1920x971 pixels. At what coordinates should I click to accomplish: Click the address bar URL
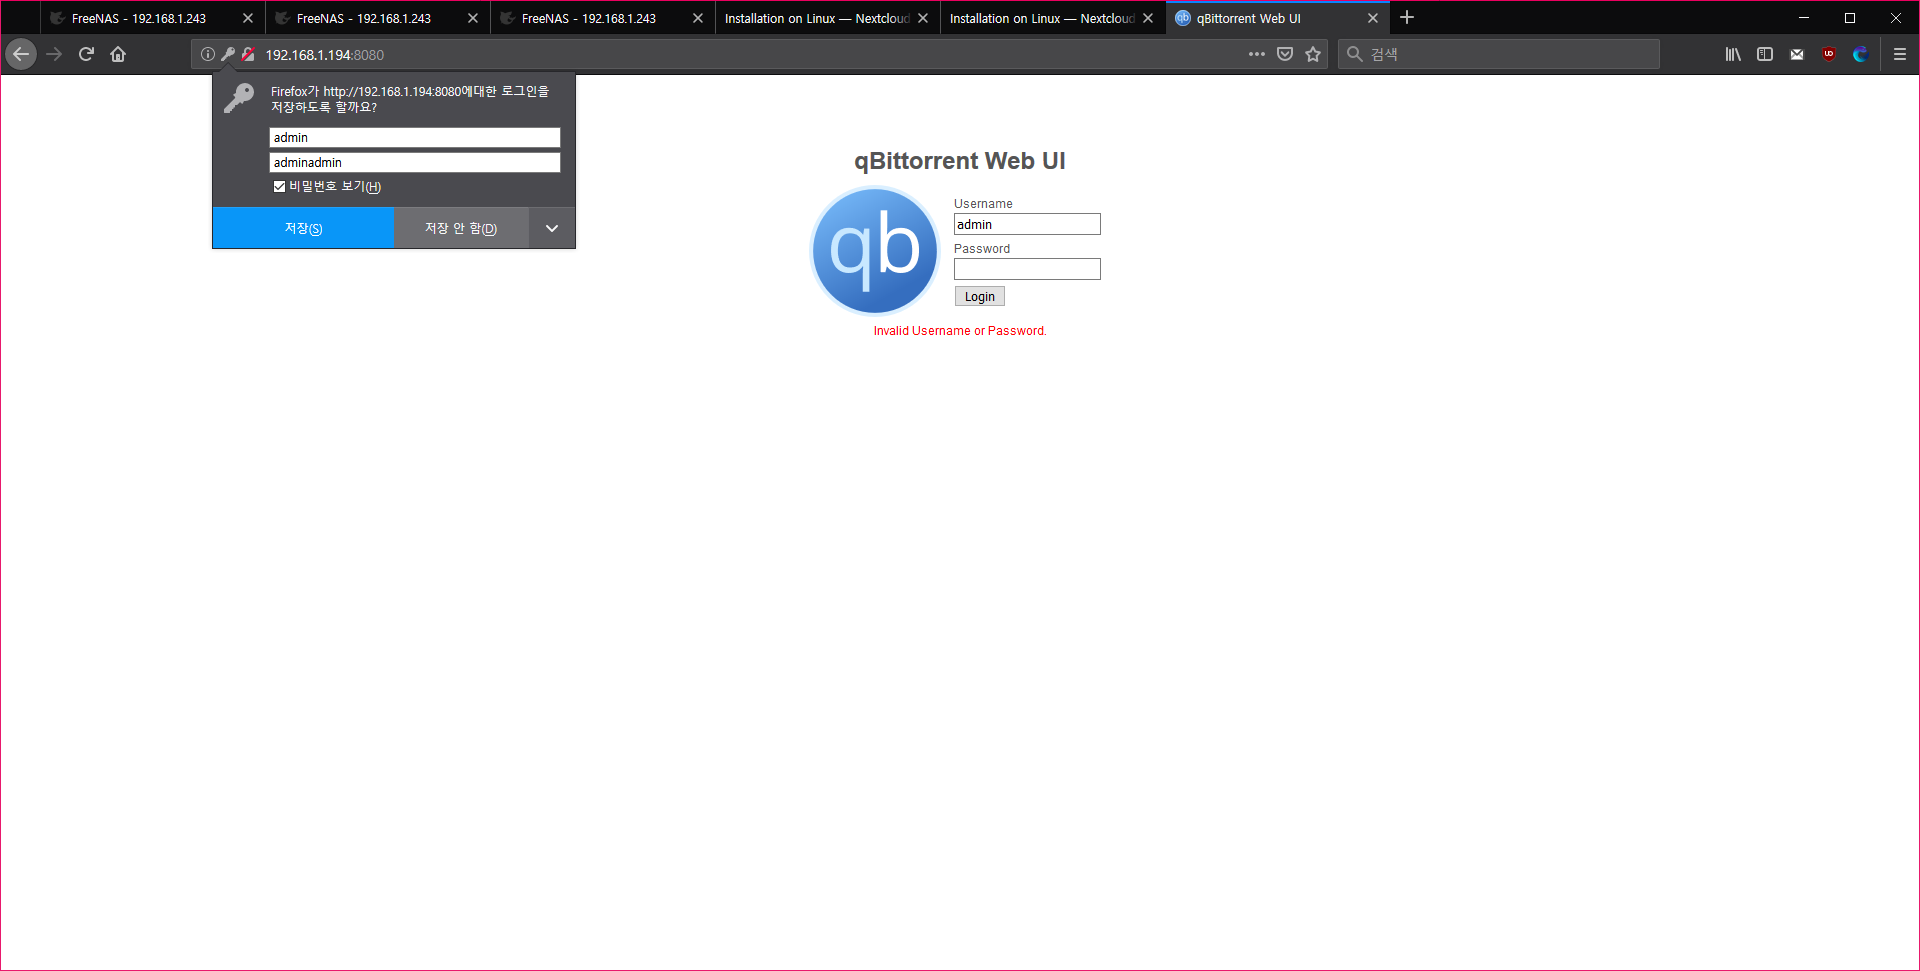325,55
